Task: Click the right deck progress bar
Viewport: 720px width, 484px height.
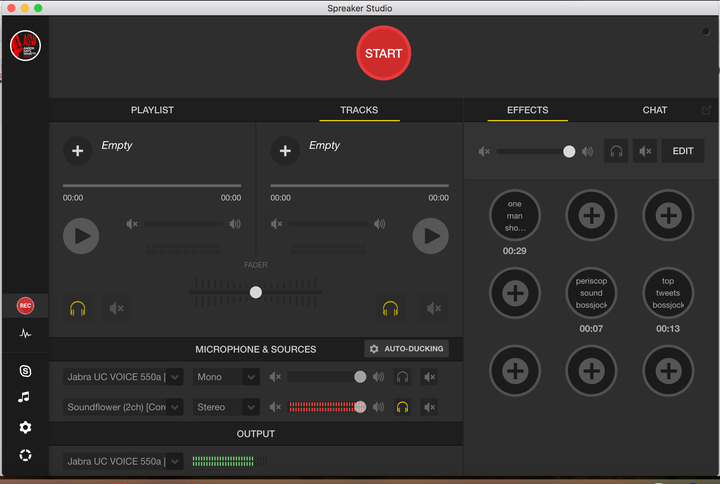Action: click(360, 186)
